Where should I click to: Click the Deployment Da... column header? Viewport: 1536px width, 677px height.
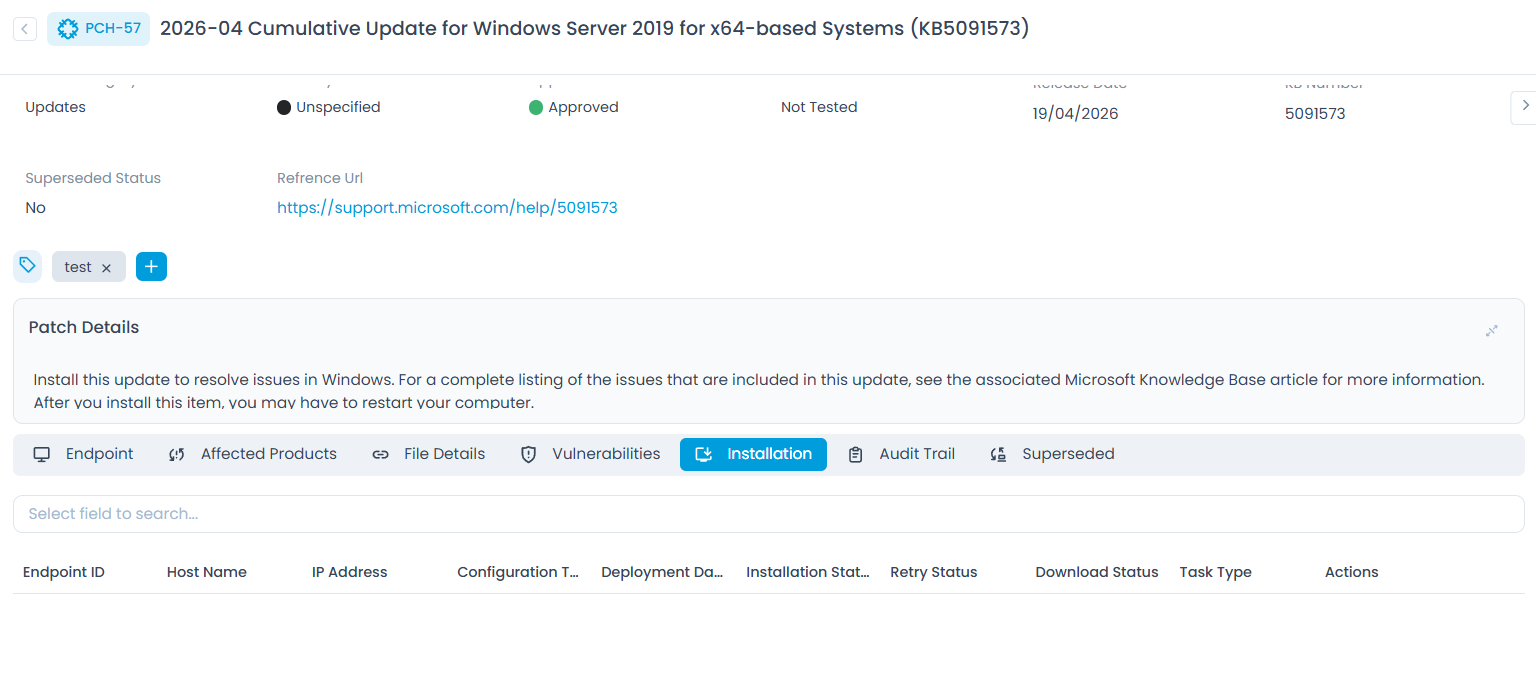pyautogui.click(x=662, y=572)
